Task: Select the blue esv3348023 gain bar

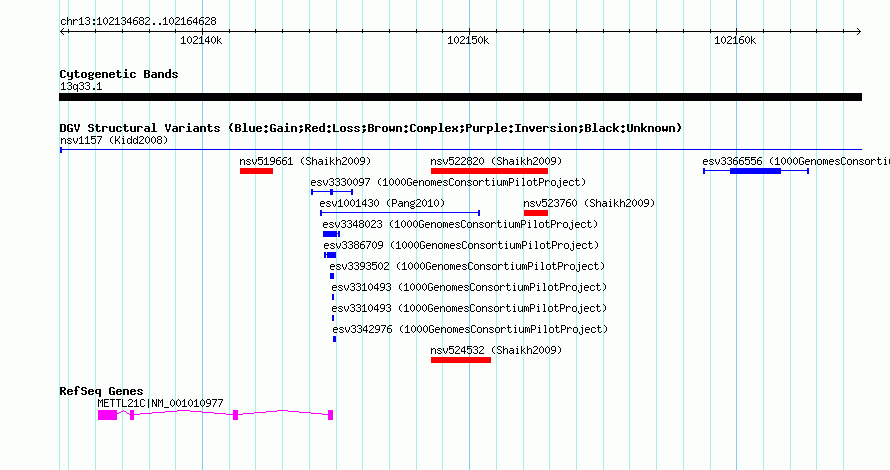Action: (331, 234)
